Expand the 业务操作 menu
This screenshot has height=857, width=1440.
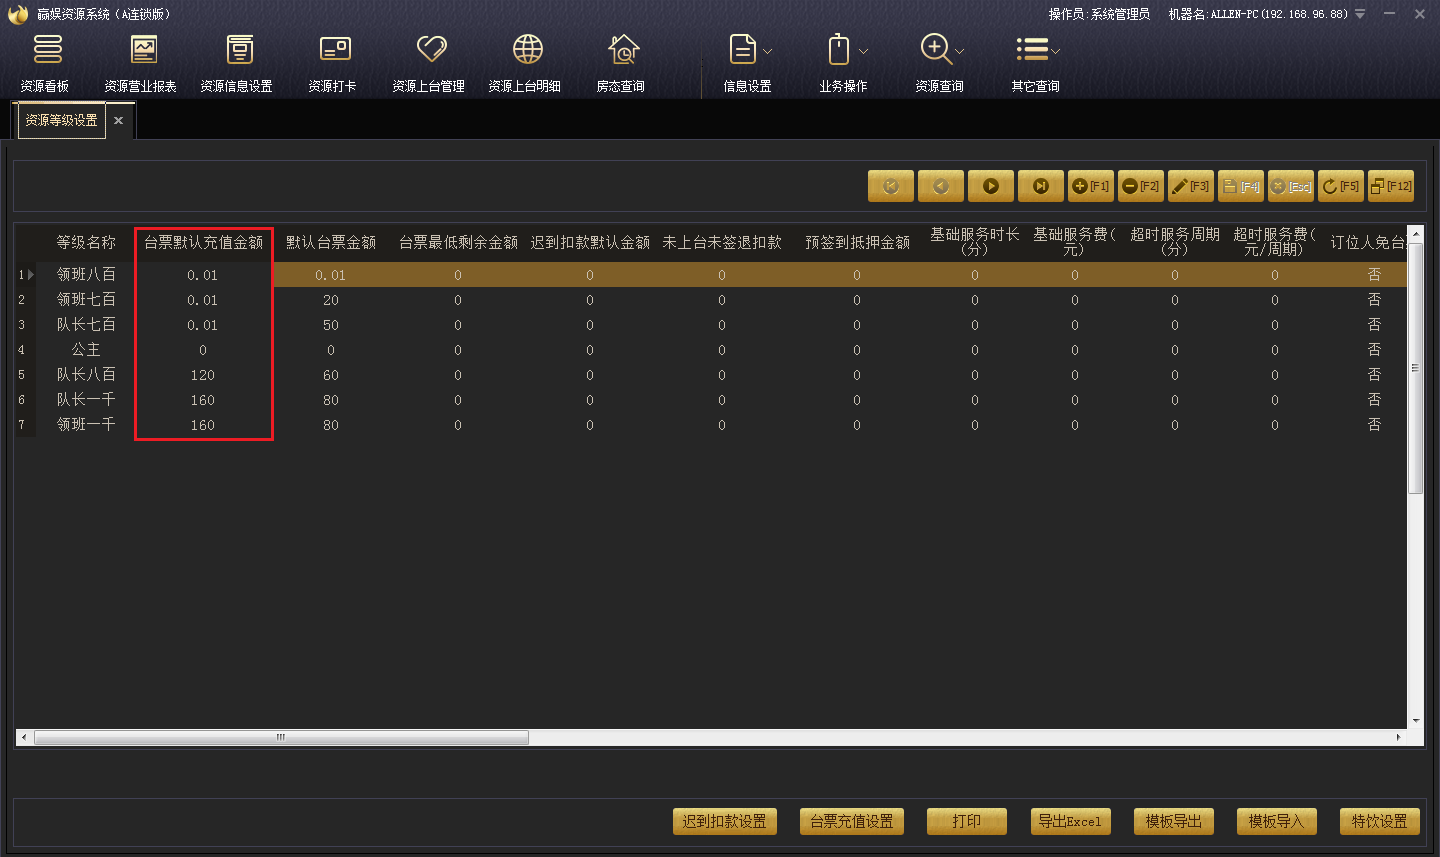pyautogui.click(x=844, y=63)
